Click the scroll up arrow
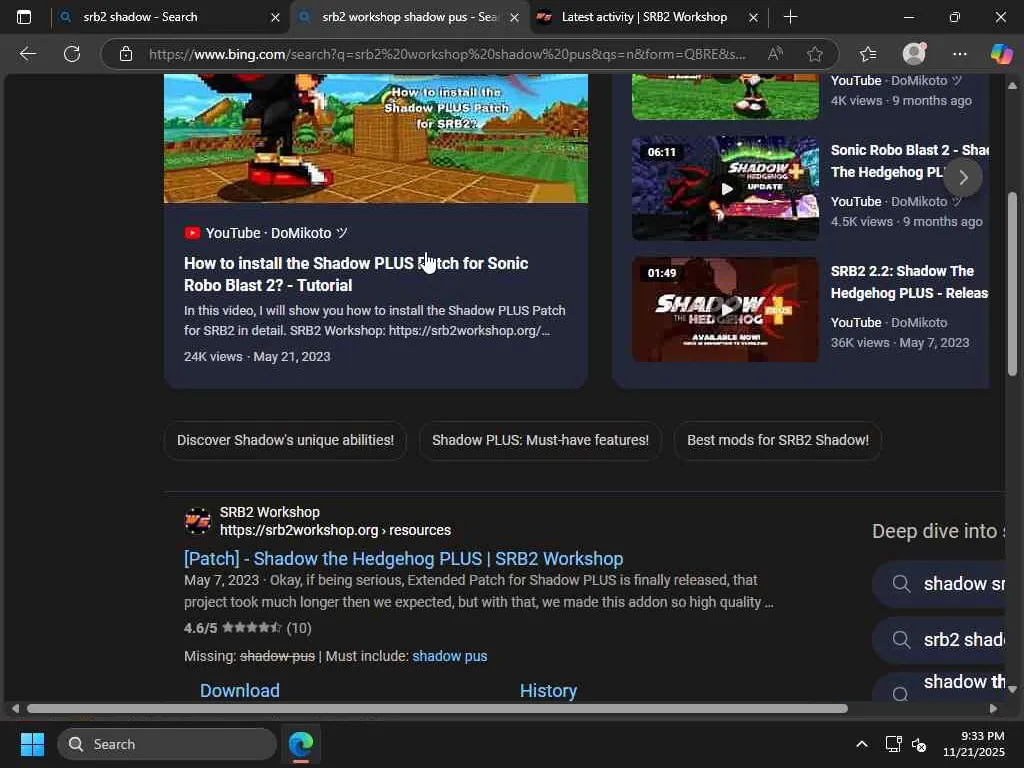 coord(1012,85)
